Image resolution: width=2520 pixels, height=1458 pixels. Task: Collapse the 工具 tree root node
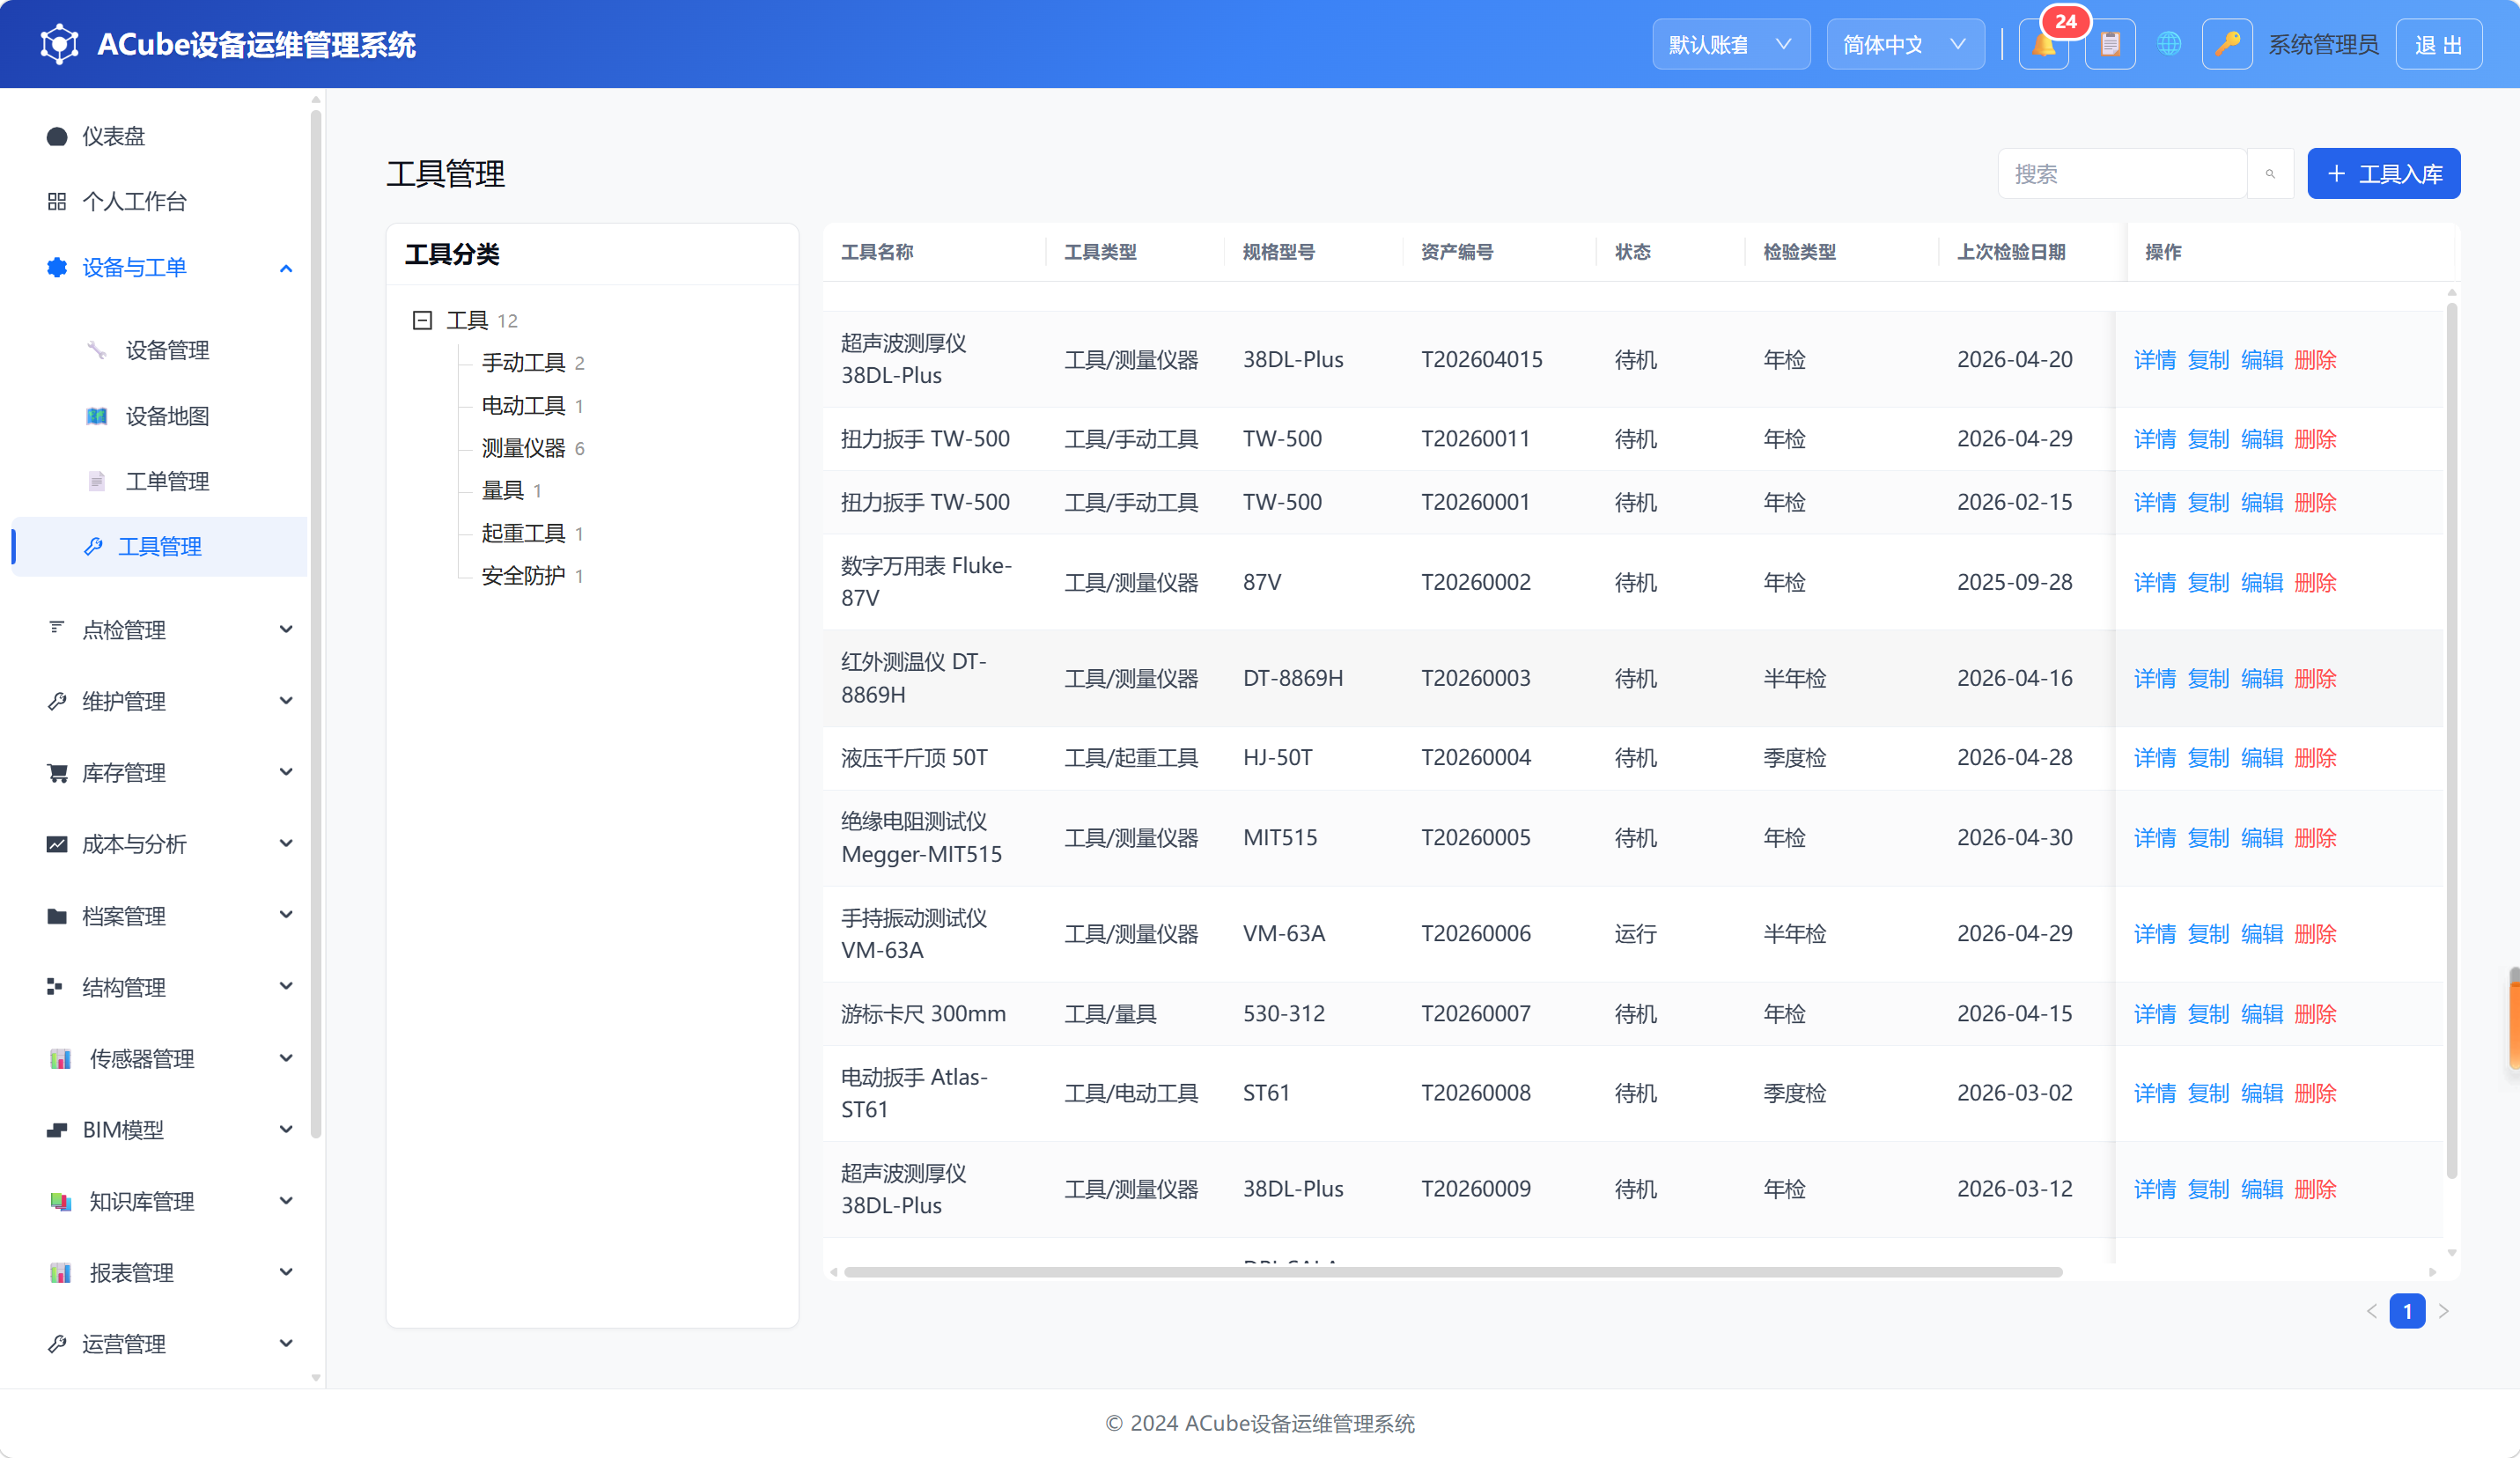click(x=422, y=320)
